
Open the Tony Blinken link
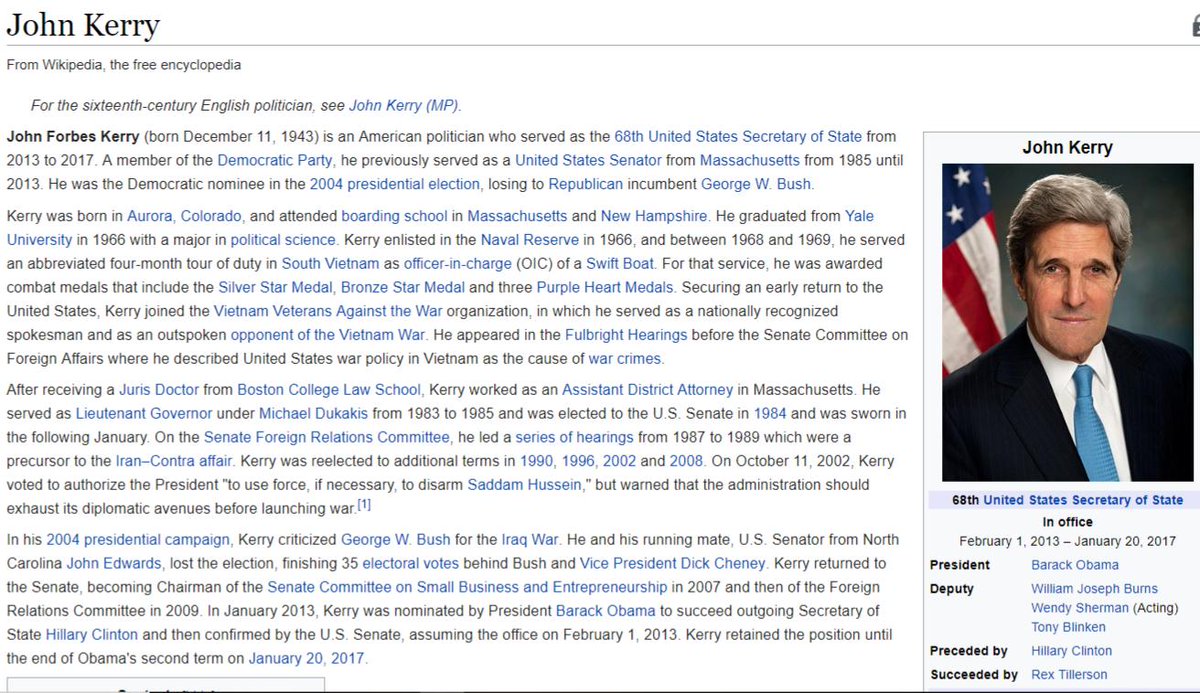pyautogui.click(x=1068, y=628)
